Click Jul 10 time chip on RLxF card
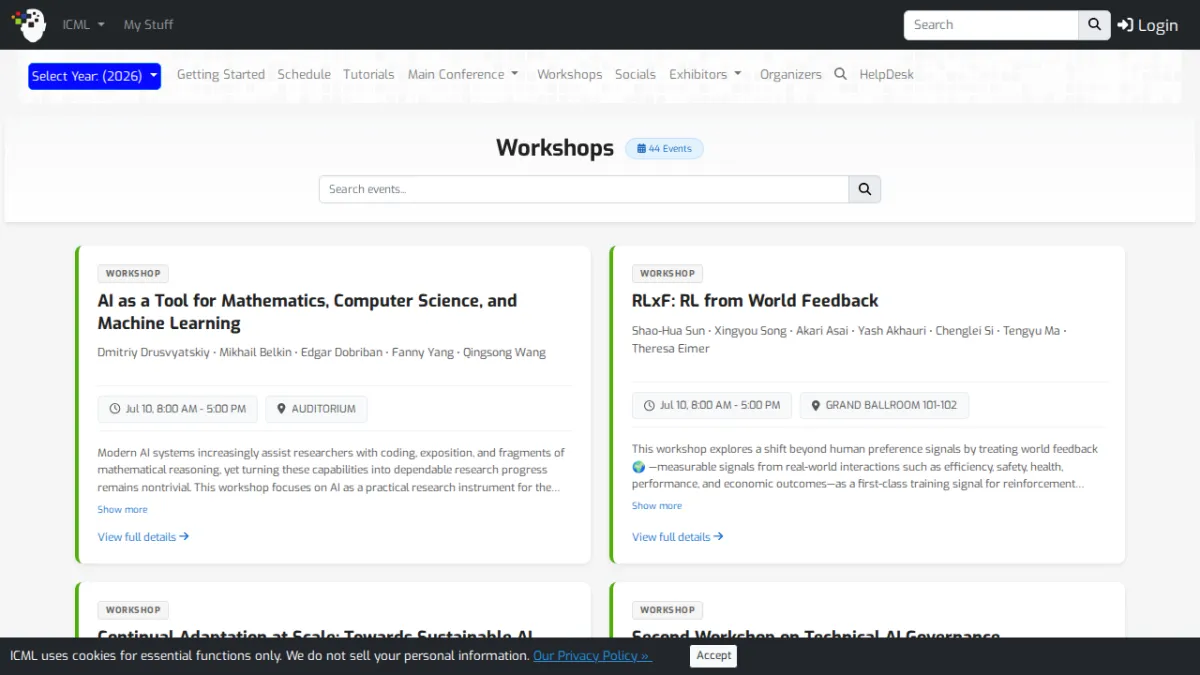Screen dimensions: 1200x675 click(x=712, y=406)
